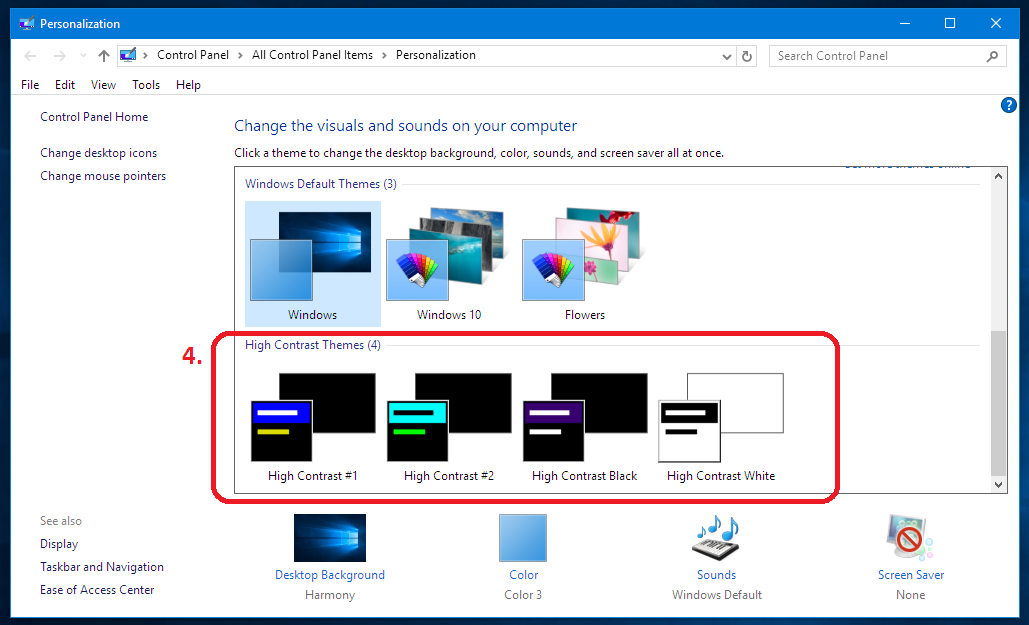The width and height of the screenshot is (1029, 625).
Task: Click the Personalization icon in the address bar
Action: tap(127, 55)
